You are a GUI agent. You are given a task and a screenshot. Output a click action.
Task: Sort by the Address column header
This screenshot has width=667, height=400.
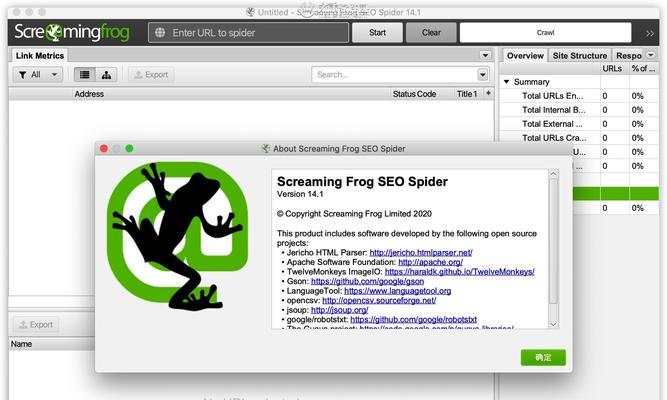[89, 94]
